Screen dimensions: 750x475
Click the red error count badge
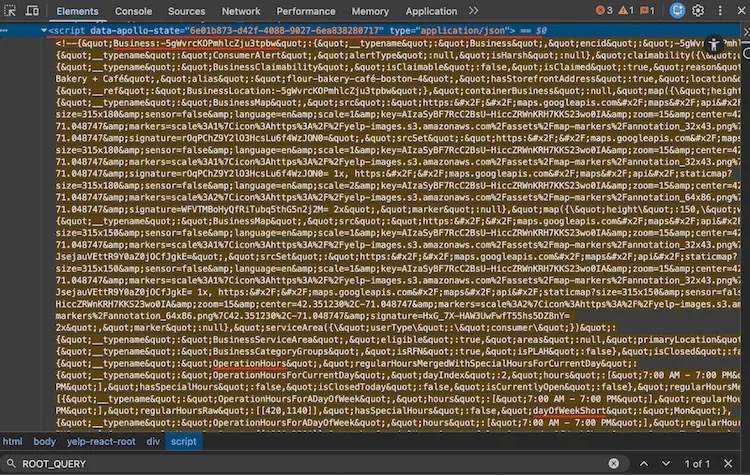604,11
